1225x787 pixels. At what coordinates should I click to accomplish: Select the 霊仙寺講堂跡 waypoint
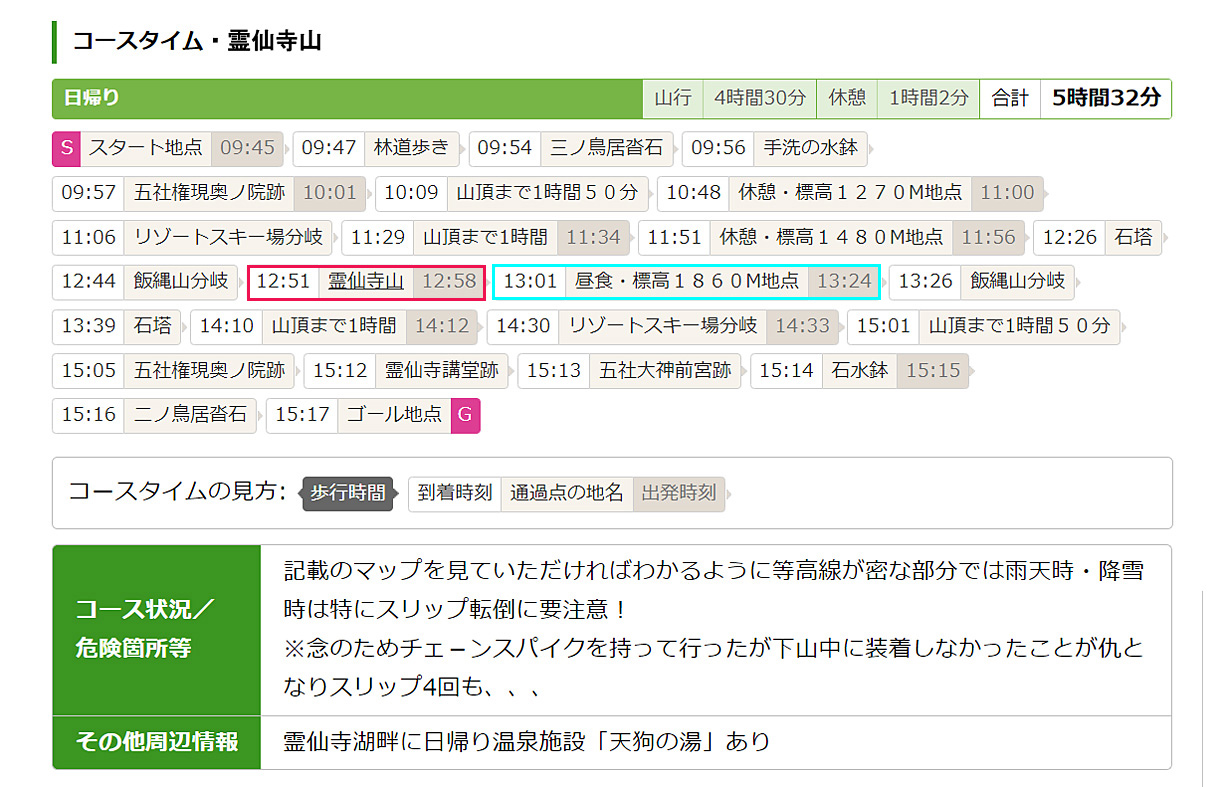pyautogui.click(x=442, y=370)
